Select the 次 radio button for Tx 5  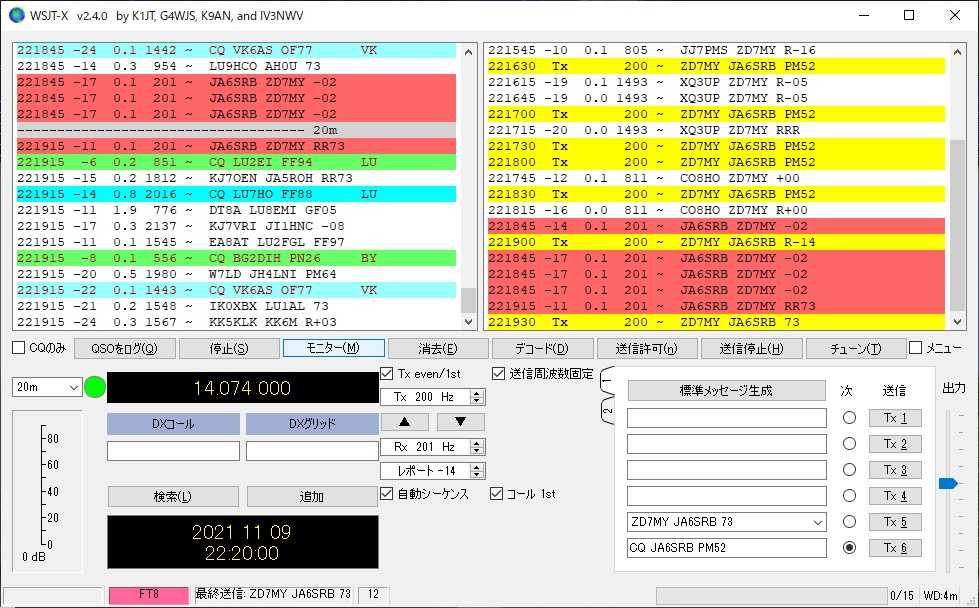(849, 521)
